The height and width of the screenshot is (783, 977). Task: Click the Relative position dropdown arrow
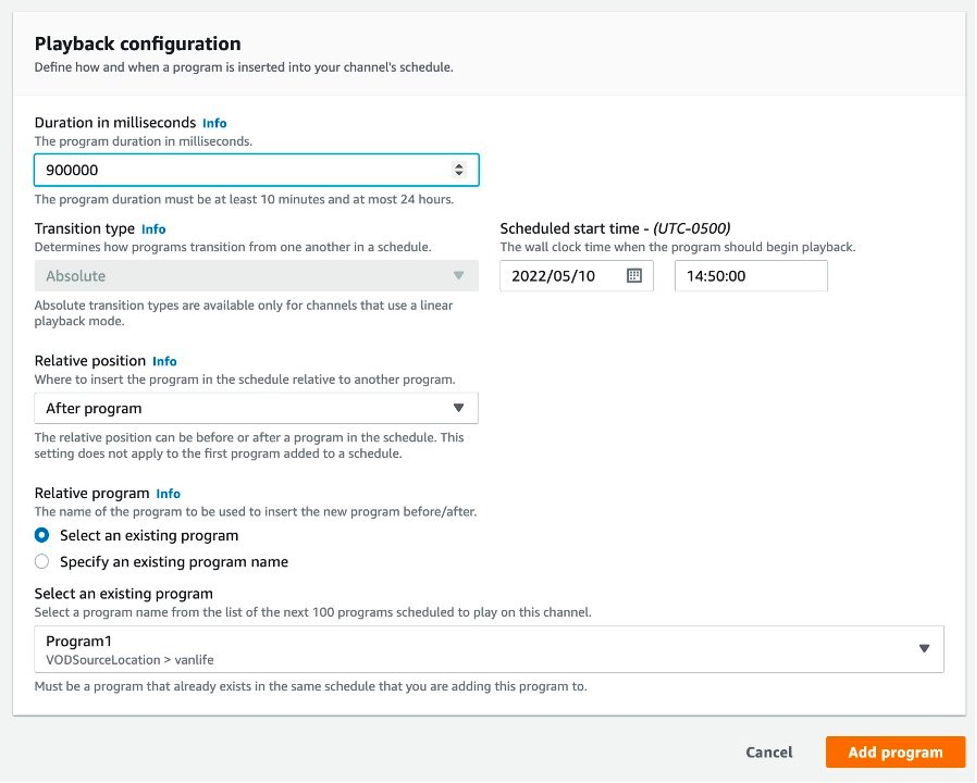click(459, 408)
